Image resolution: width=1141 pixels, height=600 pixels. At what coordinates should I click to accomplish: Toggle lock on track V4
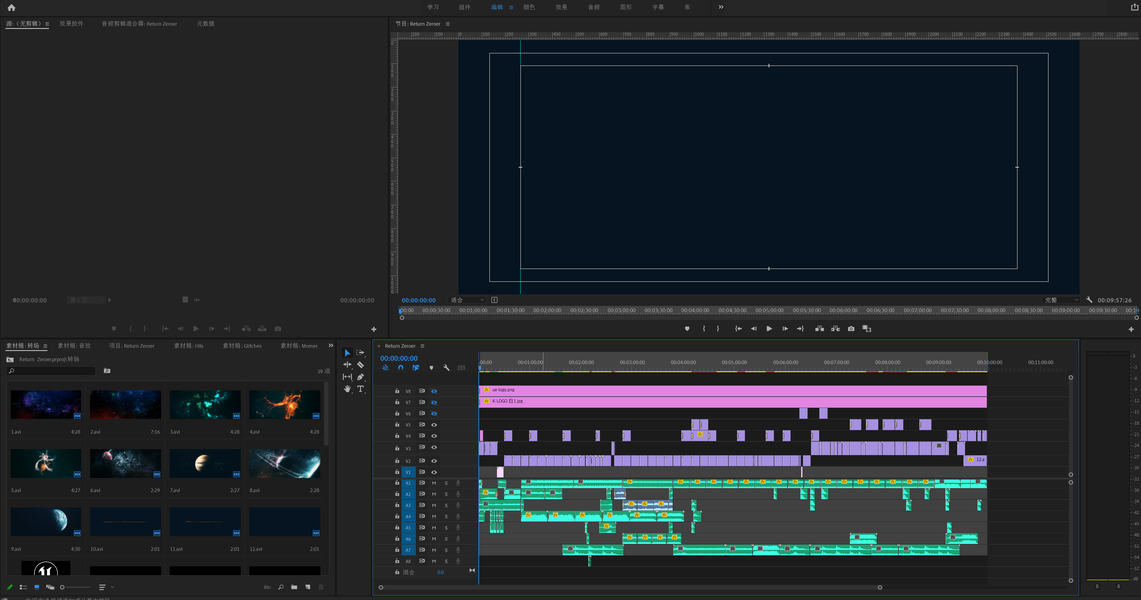tap(397, 436)
